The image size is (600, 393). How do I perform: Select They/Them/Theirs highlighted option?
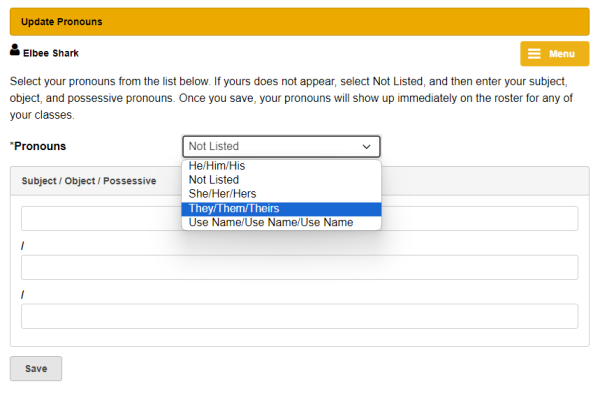point(281,209)
